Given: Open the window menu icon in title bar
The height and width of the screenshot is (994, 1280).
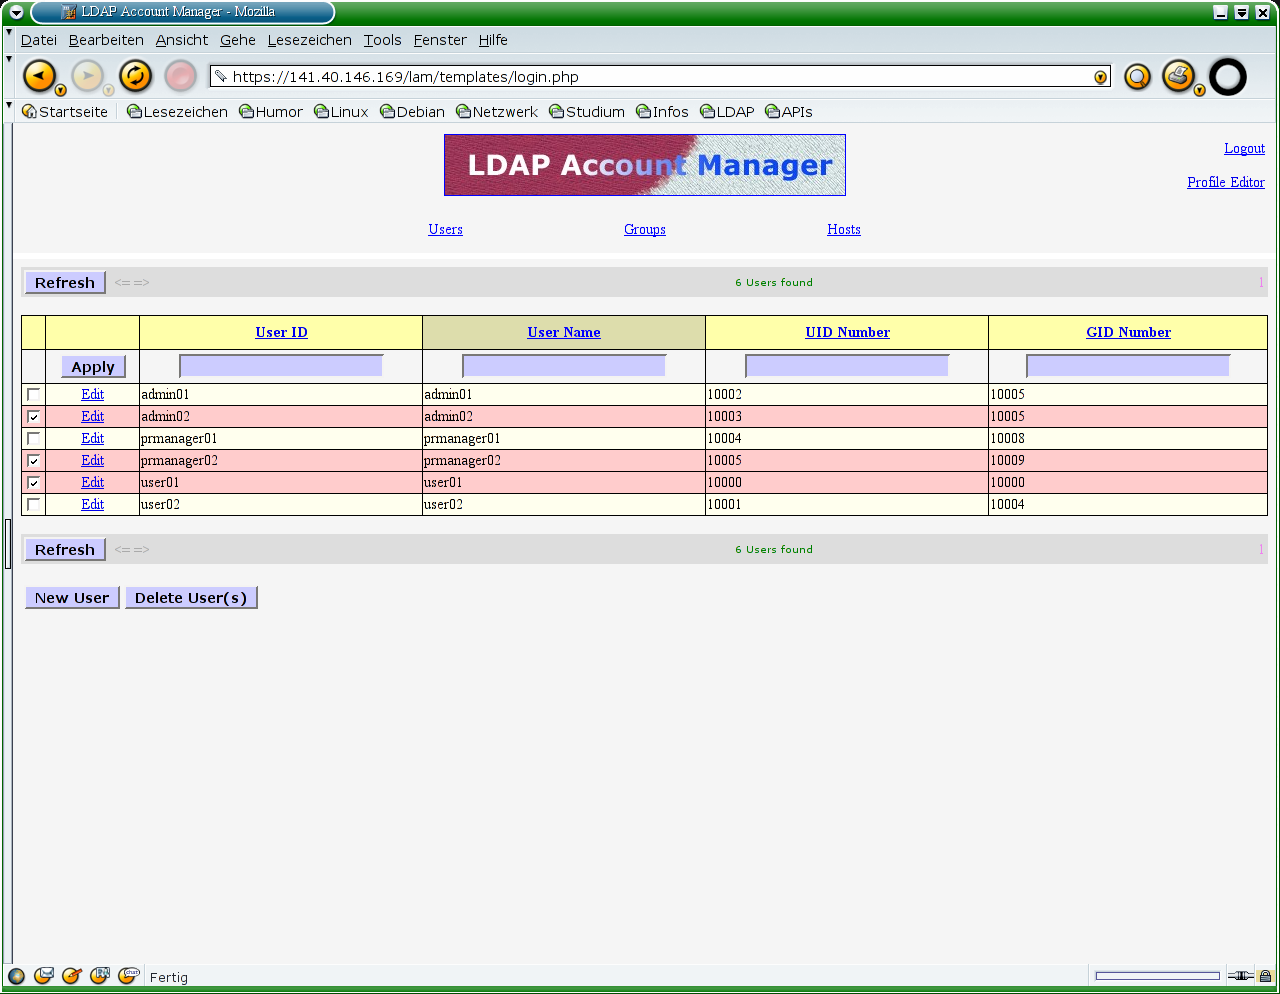Looking at the screenshot, I should pos(16,12).
